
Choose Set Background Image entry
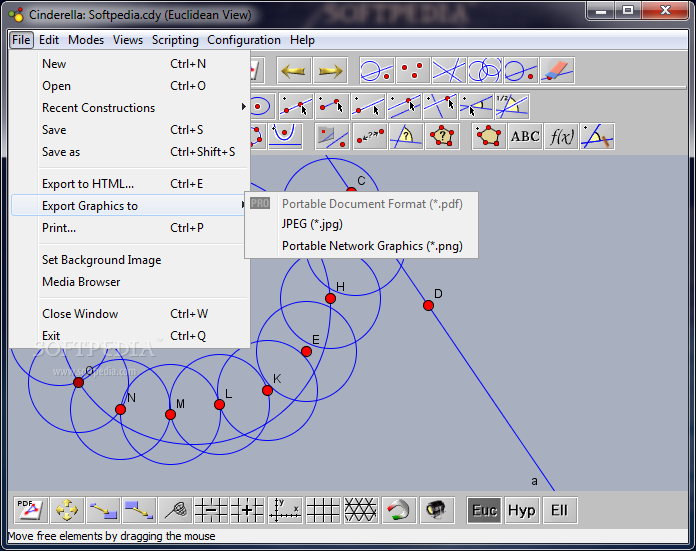(x=130, y=260)
